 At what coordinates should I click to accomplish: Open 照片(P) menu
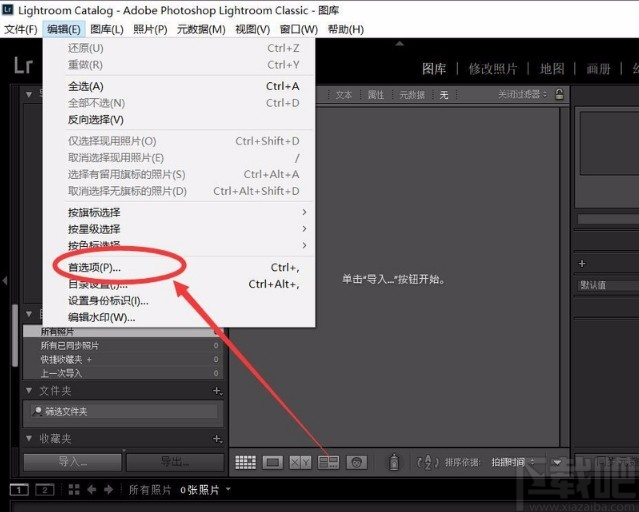pos(150,29)
